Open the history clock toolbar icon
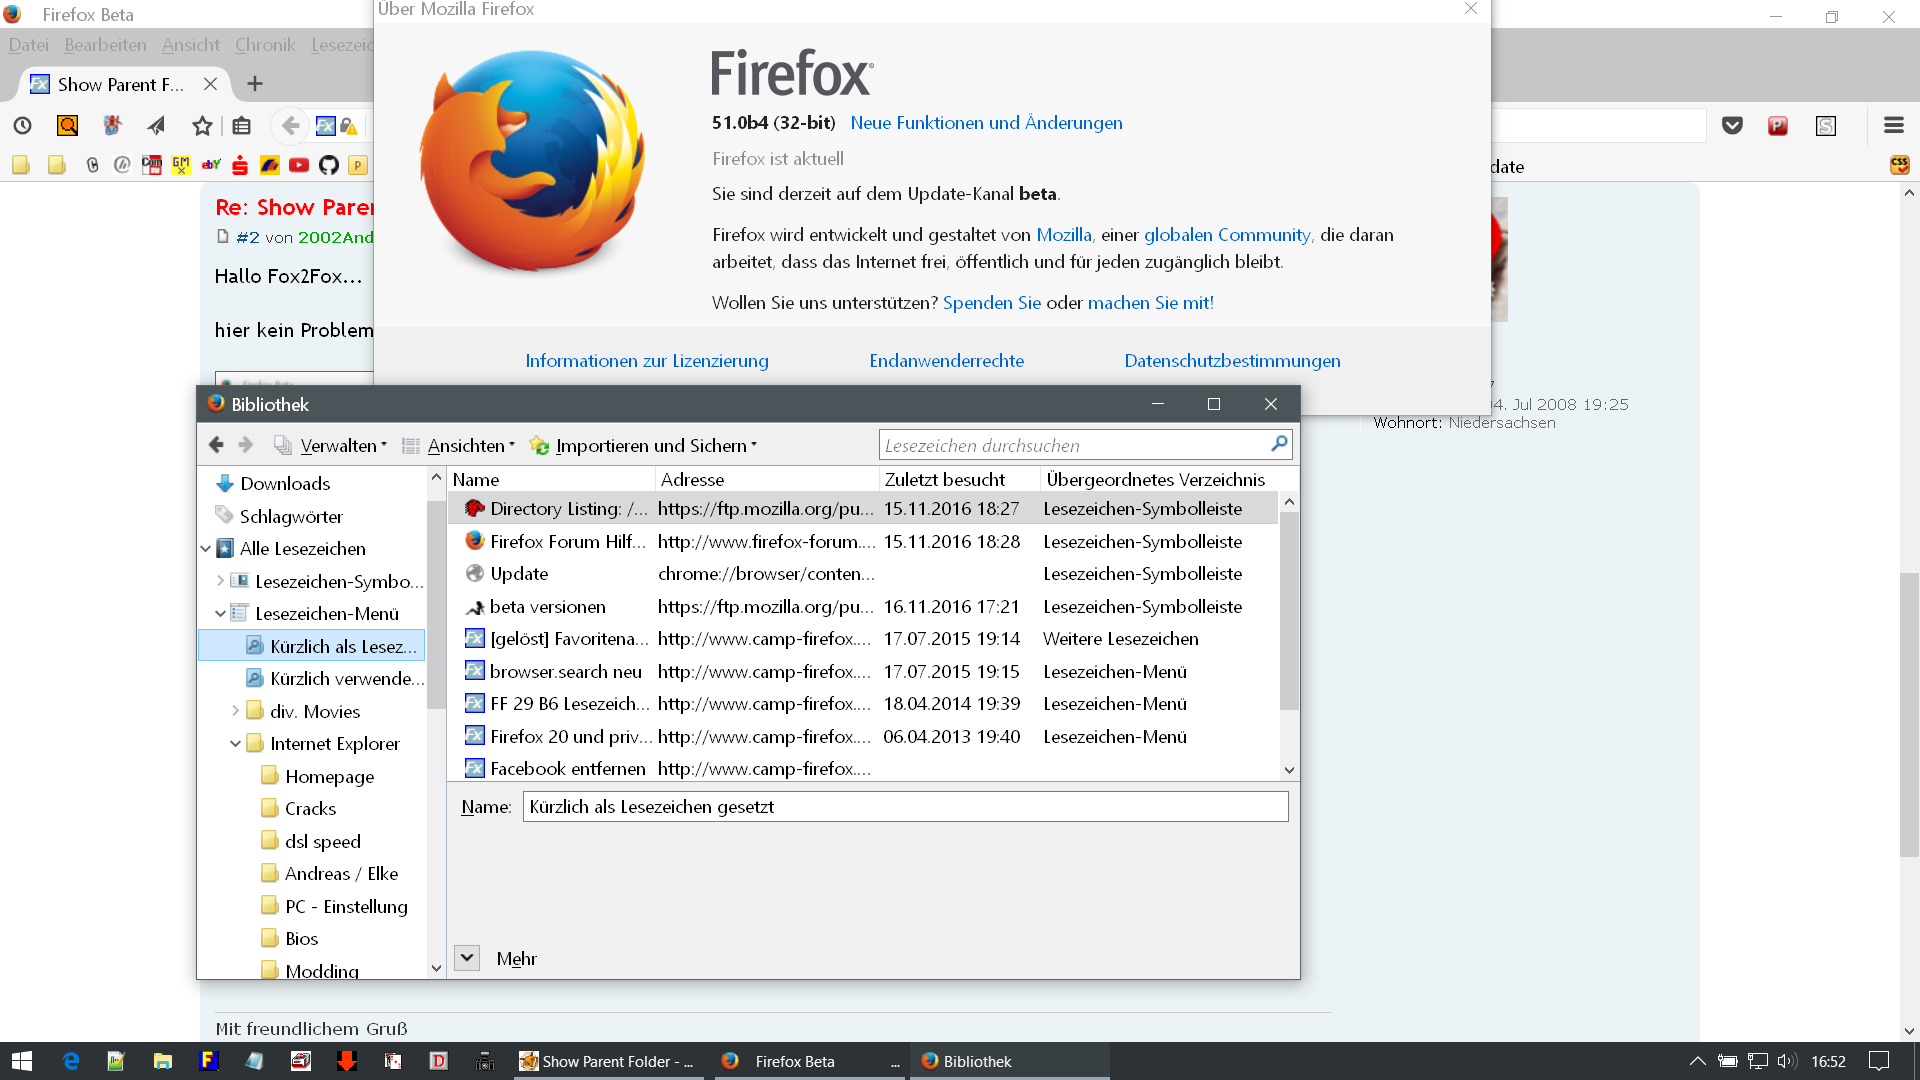The height and width of the screenshot is (1080, 1920). 22,125
